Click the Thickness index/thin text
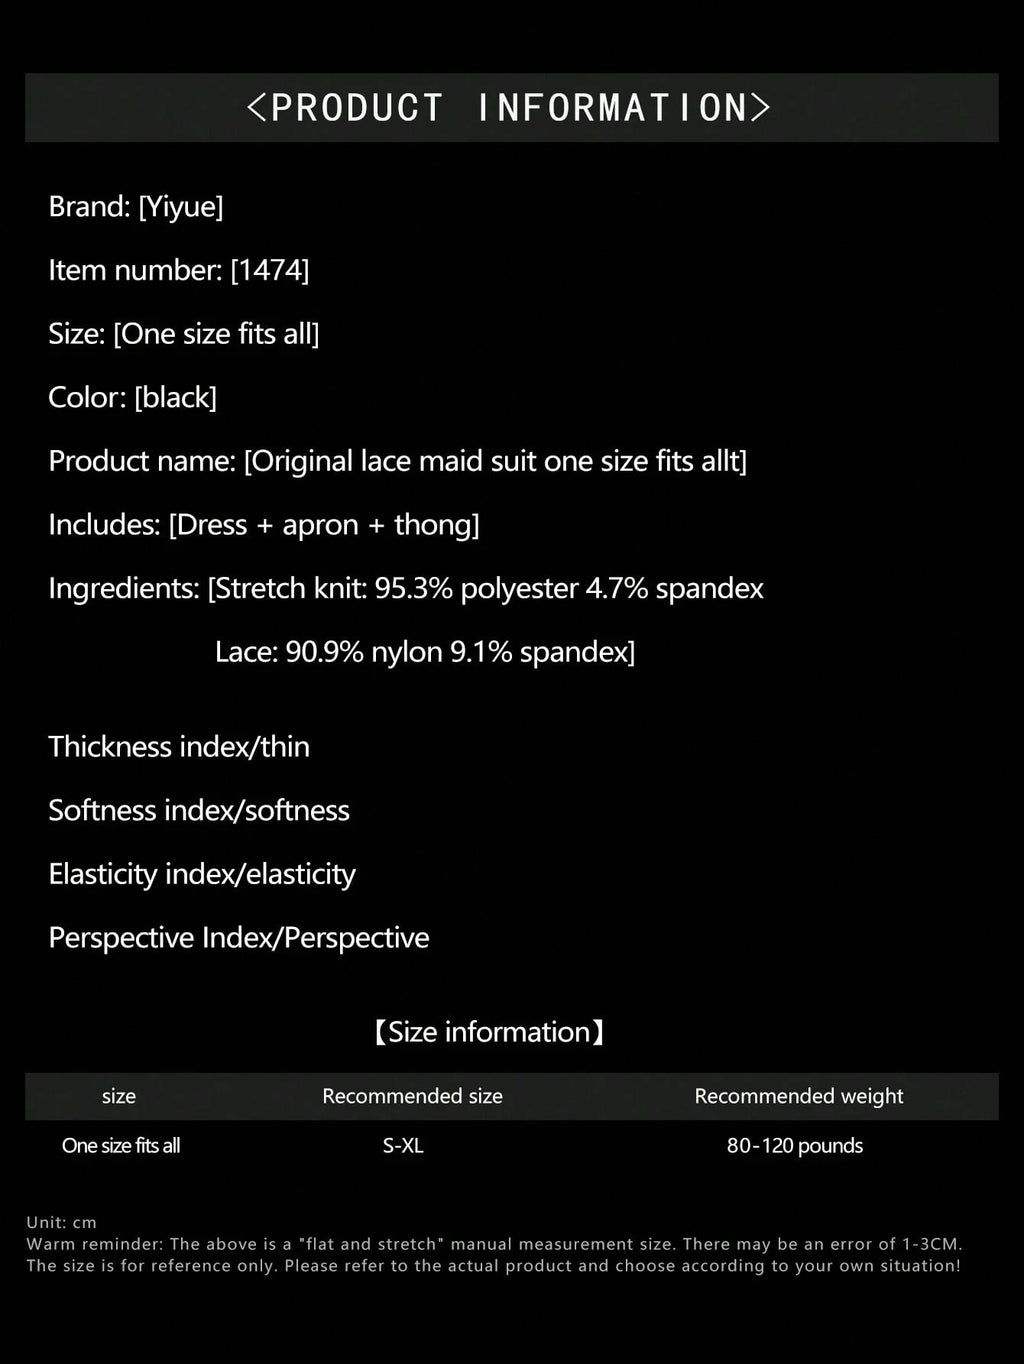The image size is (1024, 1364). [x=179, y=747]
